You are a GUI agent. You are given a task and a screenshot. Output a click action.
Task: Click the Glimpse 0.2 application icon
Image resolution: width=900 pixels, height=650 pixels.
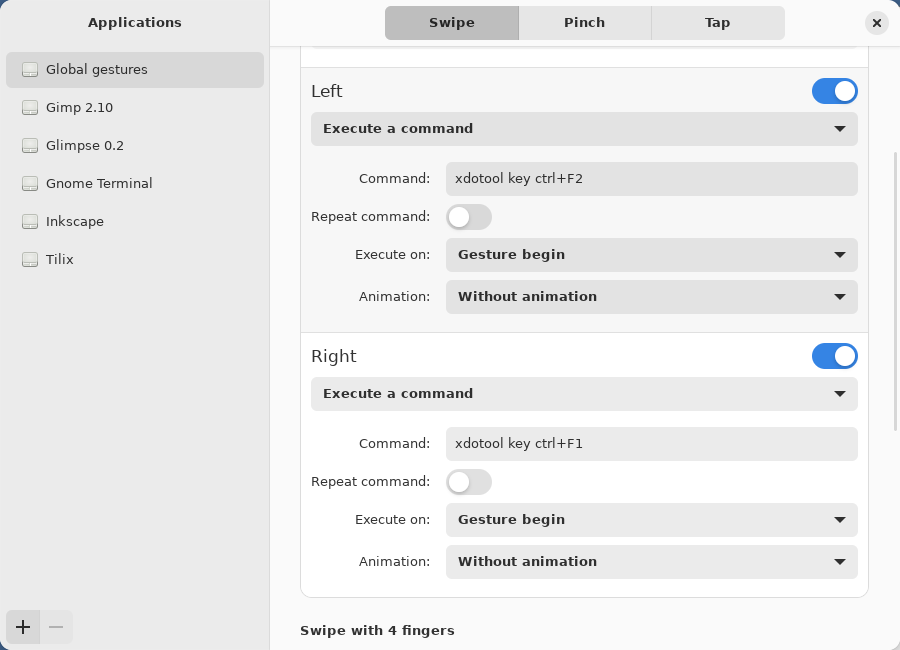[x=30, y=146]
